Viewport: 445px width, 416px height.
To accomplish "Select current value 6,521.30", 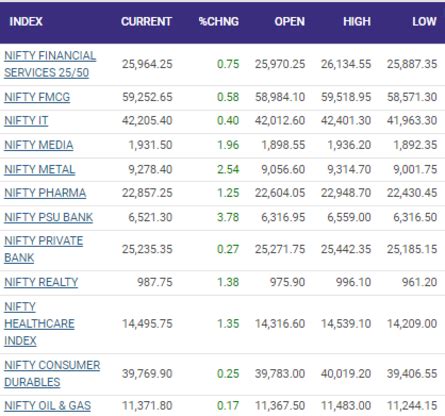I will [x=150, y=217].
